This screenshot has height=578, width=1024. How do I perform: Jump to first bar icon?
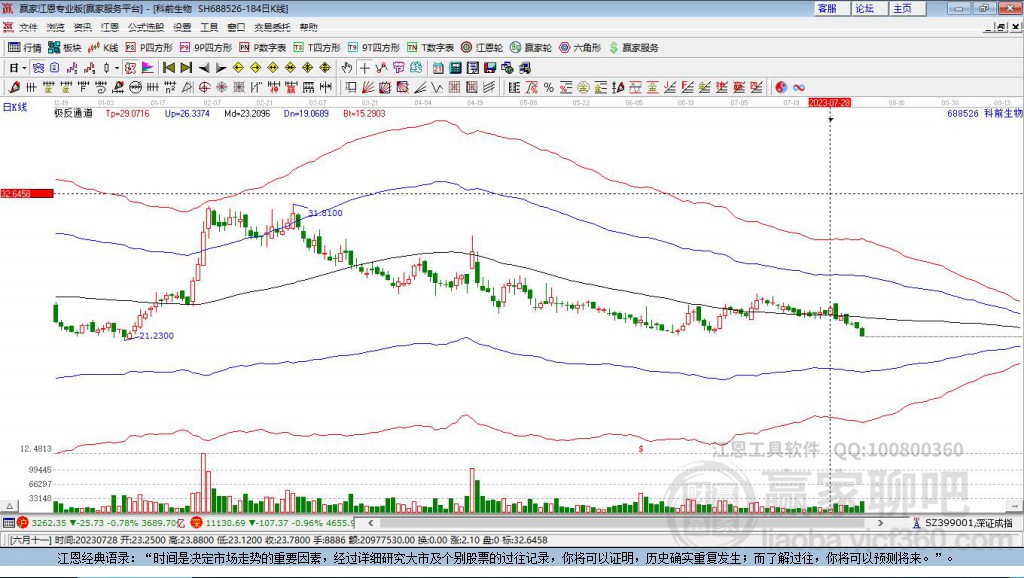[168, 68]
